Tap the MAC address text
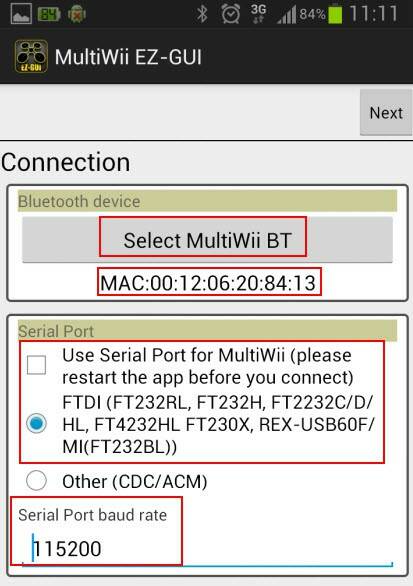 pyautogui.click(x=208, y=283)
